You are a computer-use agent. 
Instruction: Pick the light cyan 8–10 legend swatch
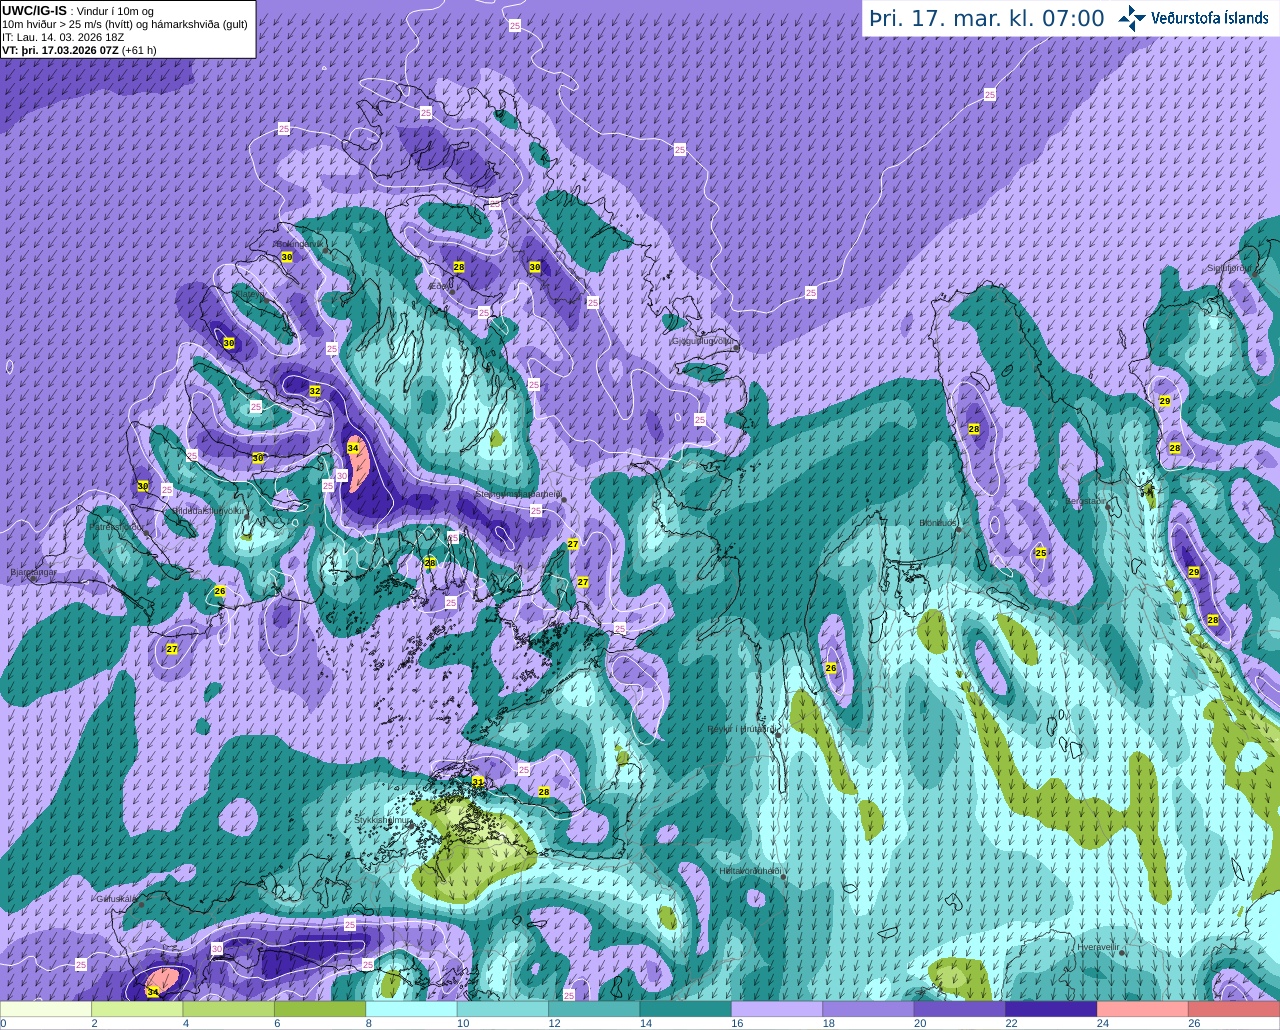tap(411, 1009)
